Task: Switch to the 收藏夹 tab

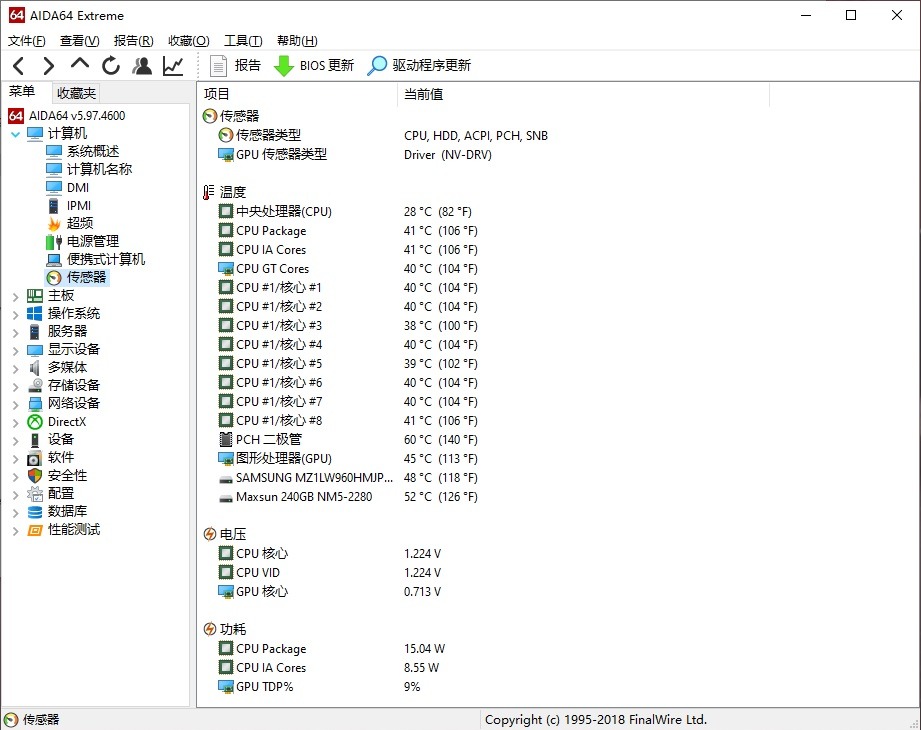Action: 76,93
